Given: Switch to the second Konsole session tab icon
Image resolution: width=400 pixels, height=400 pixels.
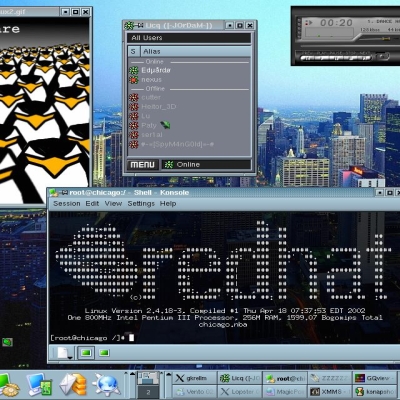Looking at the screenshot, I should pos(104,352).
